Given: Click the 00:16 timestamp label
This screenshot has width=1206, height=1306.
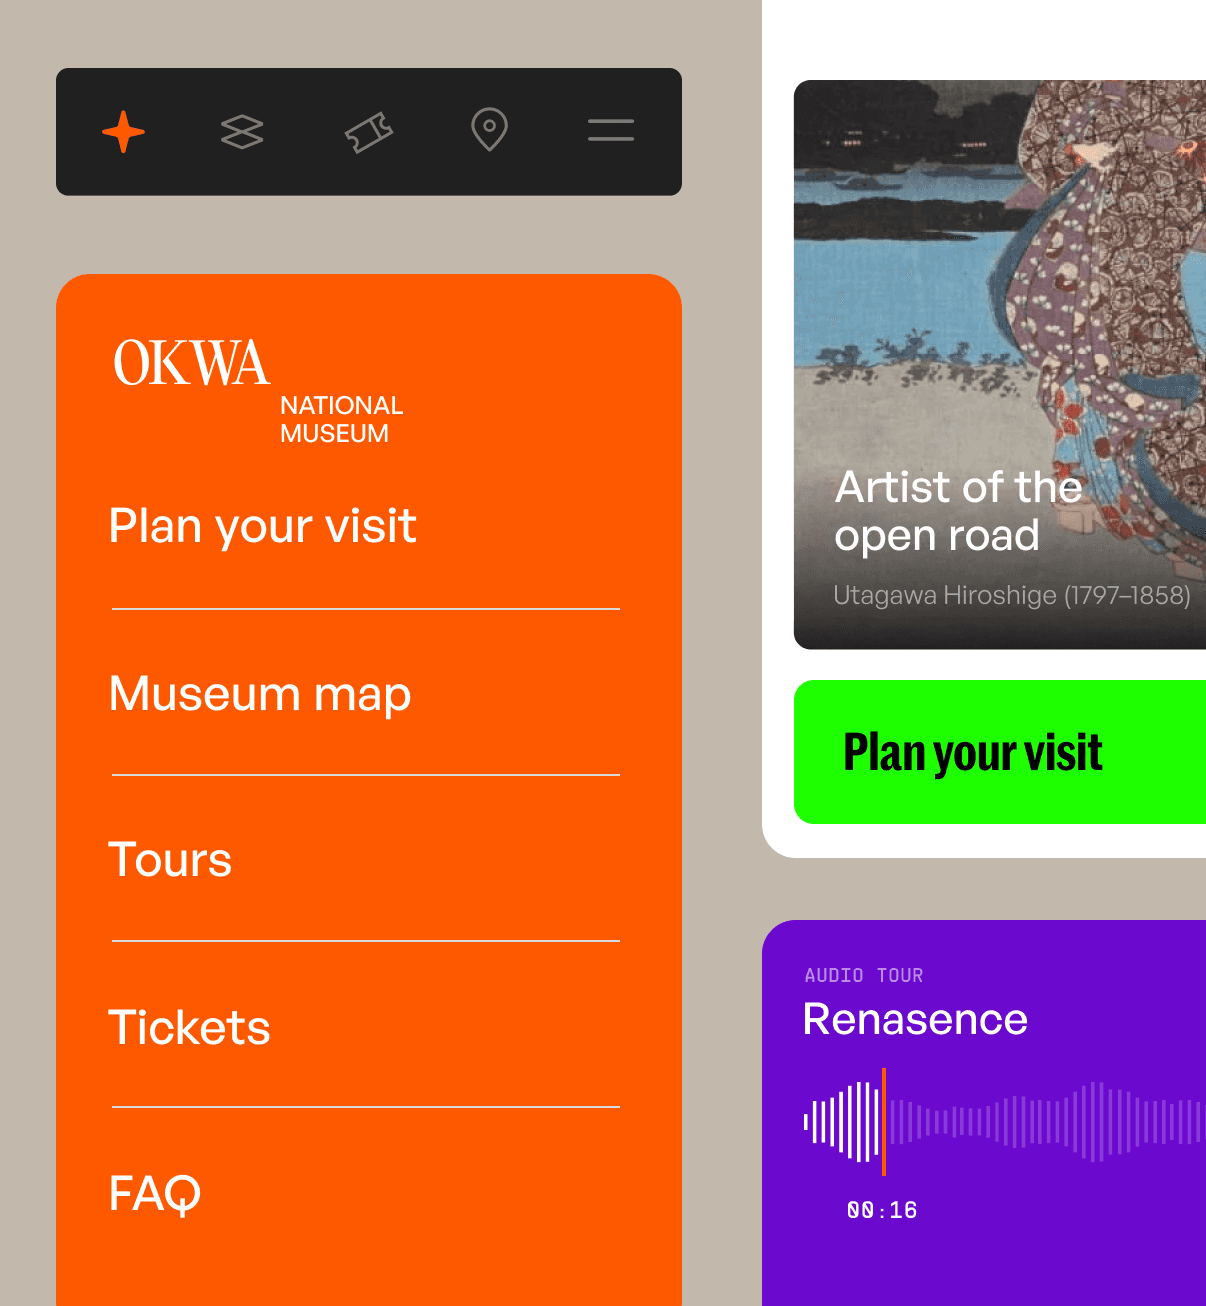Looking at the screenshot, I should point(882,1210).
